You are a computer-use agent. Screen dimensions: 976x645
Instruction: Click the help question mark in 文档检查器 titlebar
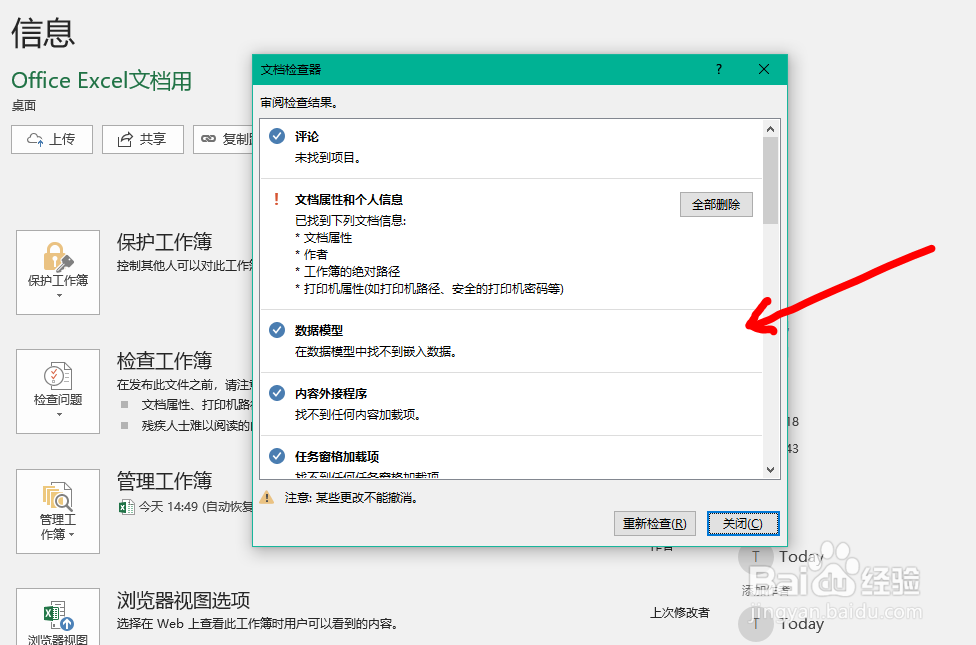pos(718,69)
